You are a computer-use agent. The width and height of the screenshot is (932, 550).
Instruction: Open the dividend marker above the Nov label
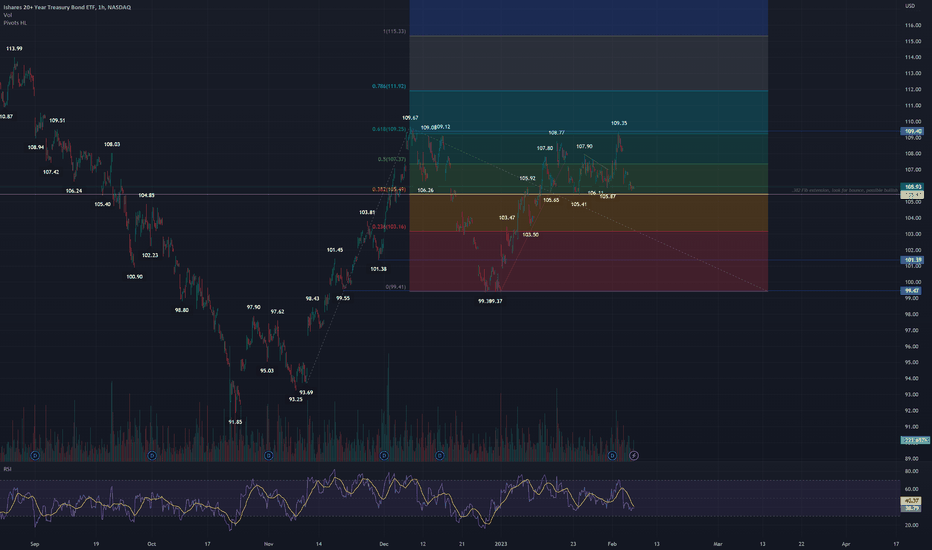pos(268,455)
